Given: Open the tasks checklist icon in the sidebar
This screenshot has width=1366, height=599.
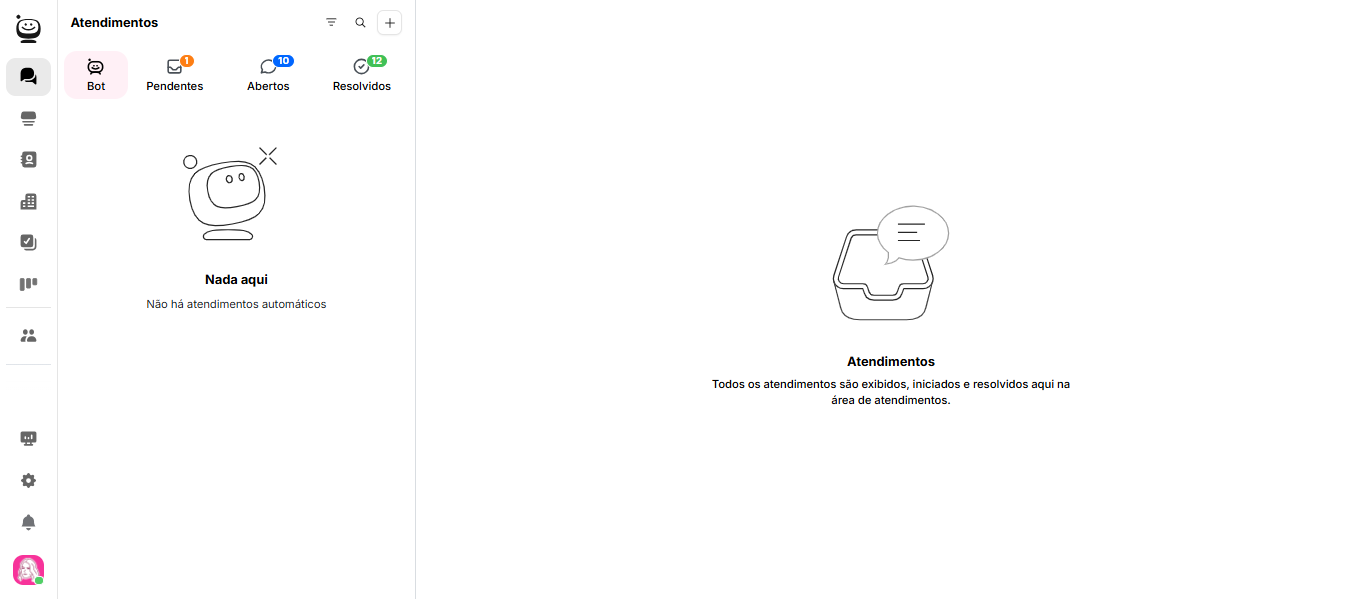Looking at the screenshot, I should click(x=28, y=243).
